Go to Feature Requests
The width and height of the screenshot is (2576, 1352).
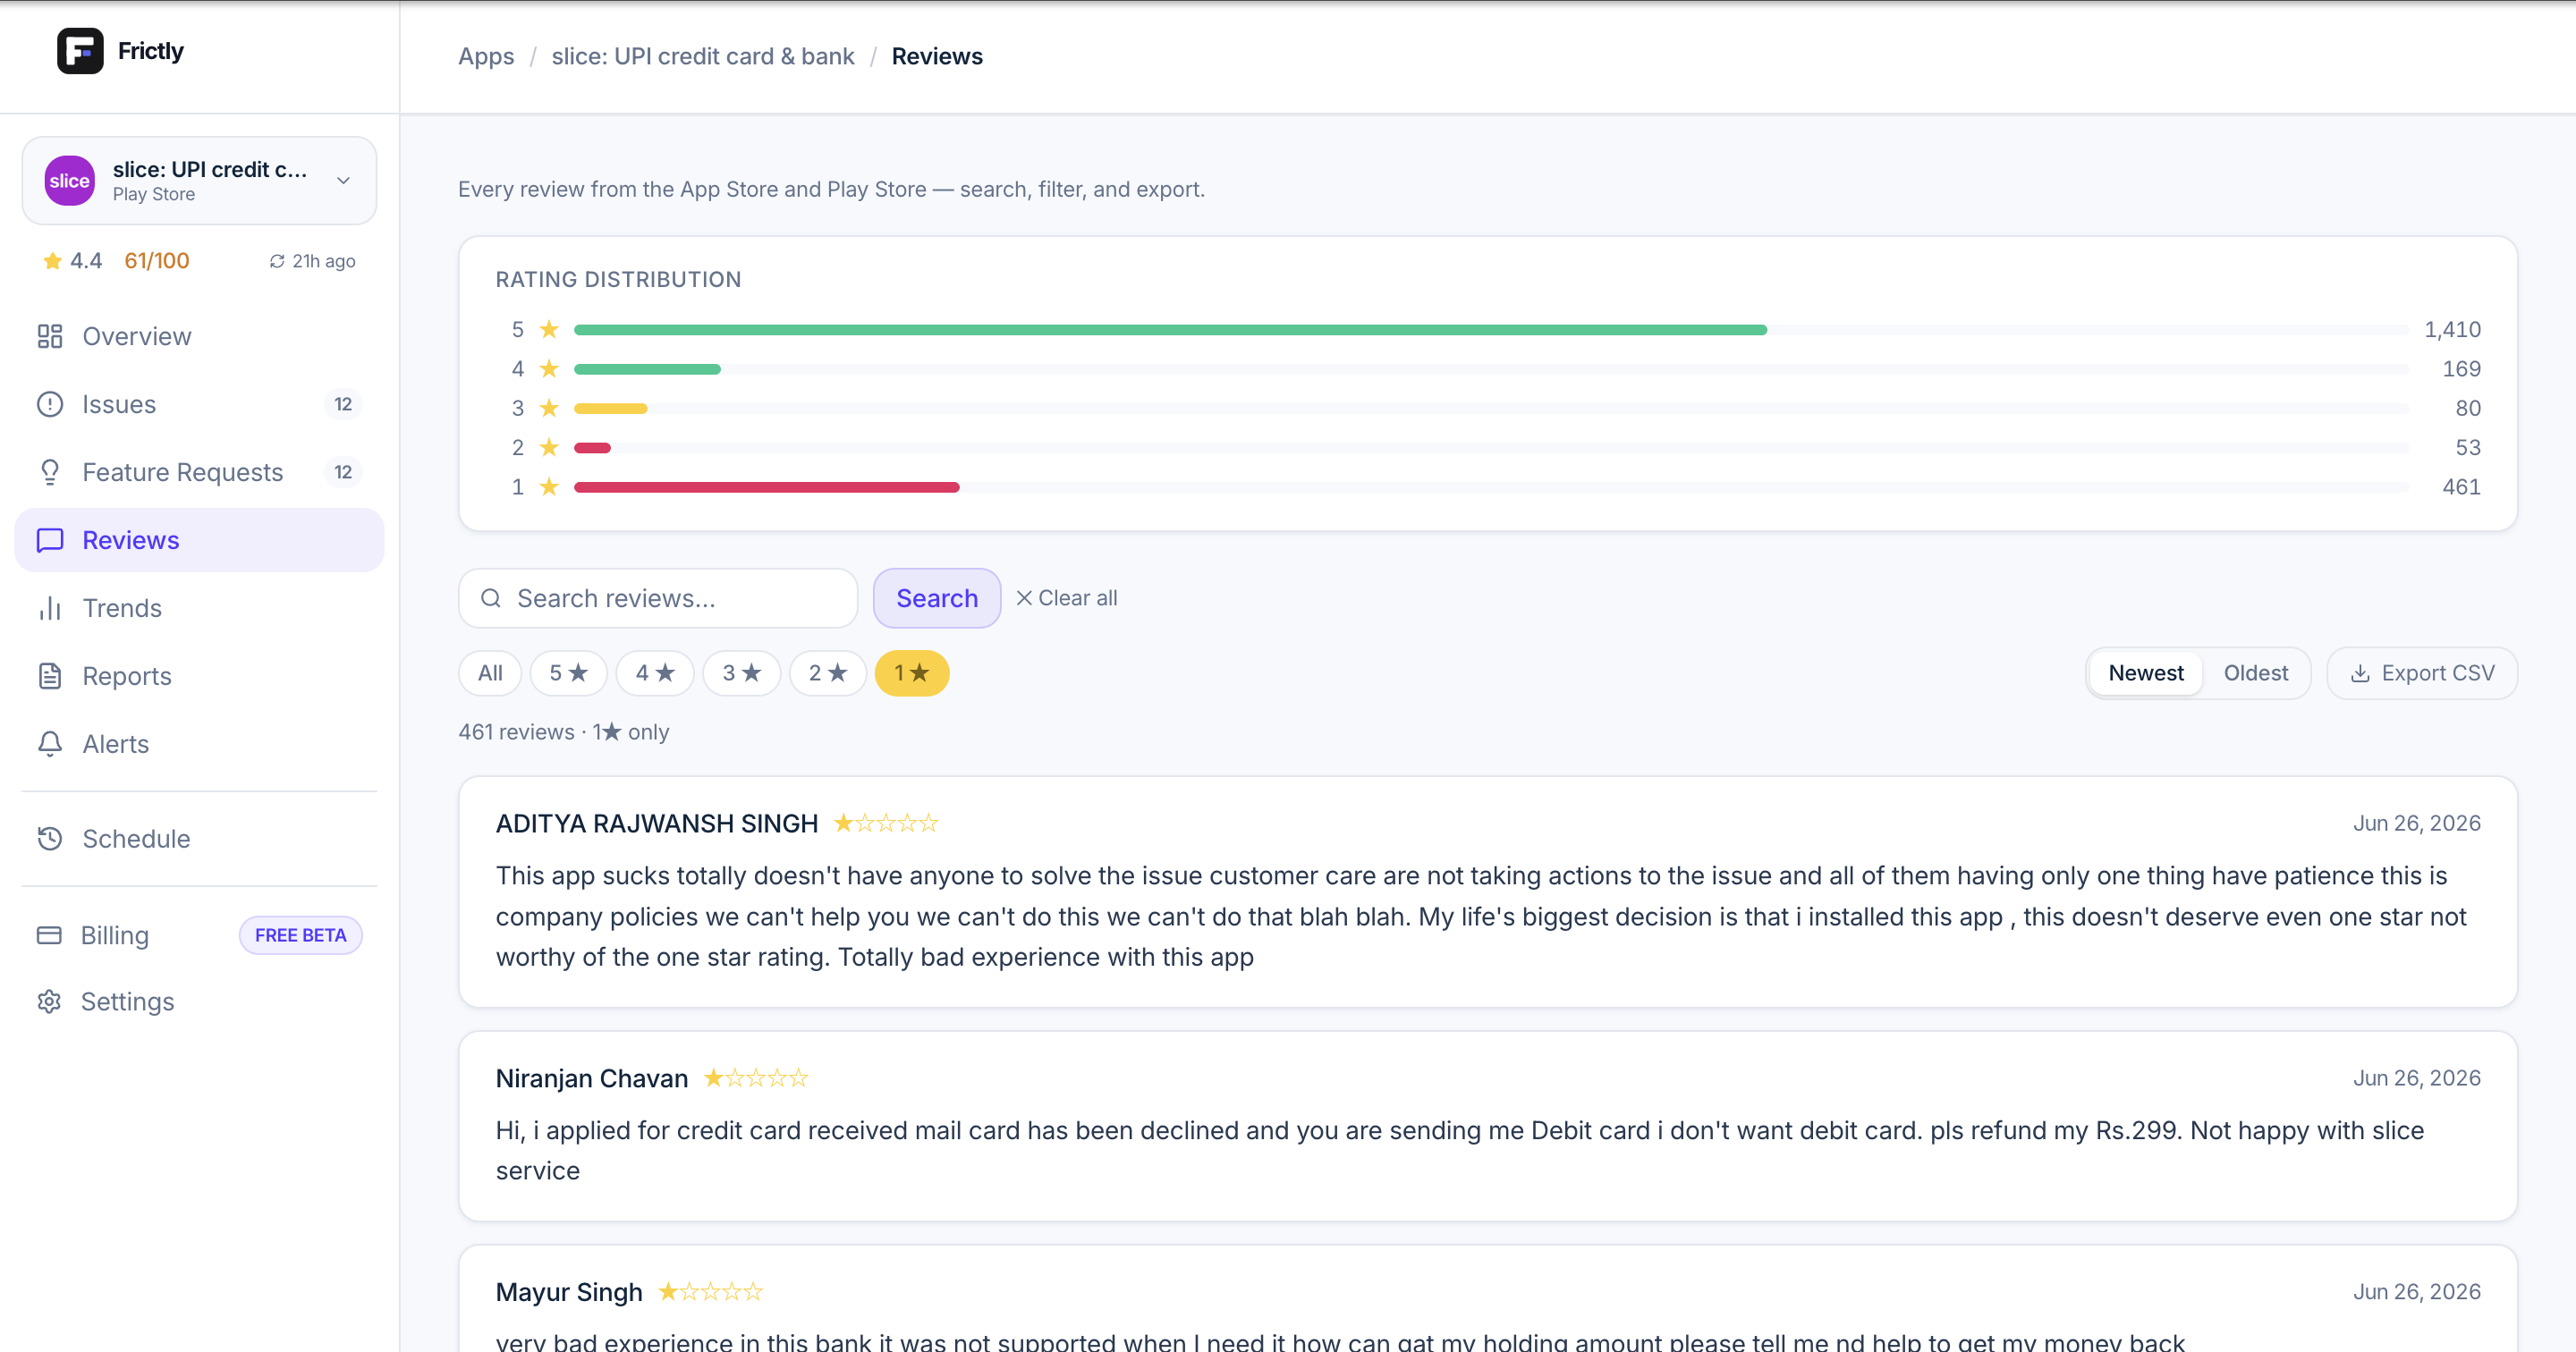(x=199, y=472)
